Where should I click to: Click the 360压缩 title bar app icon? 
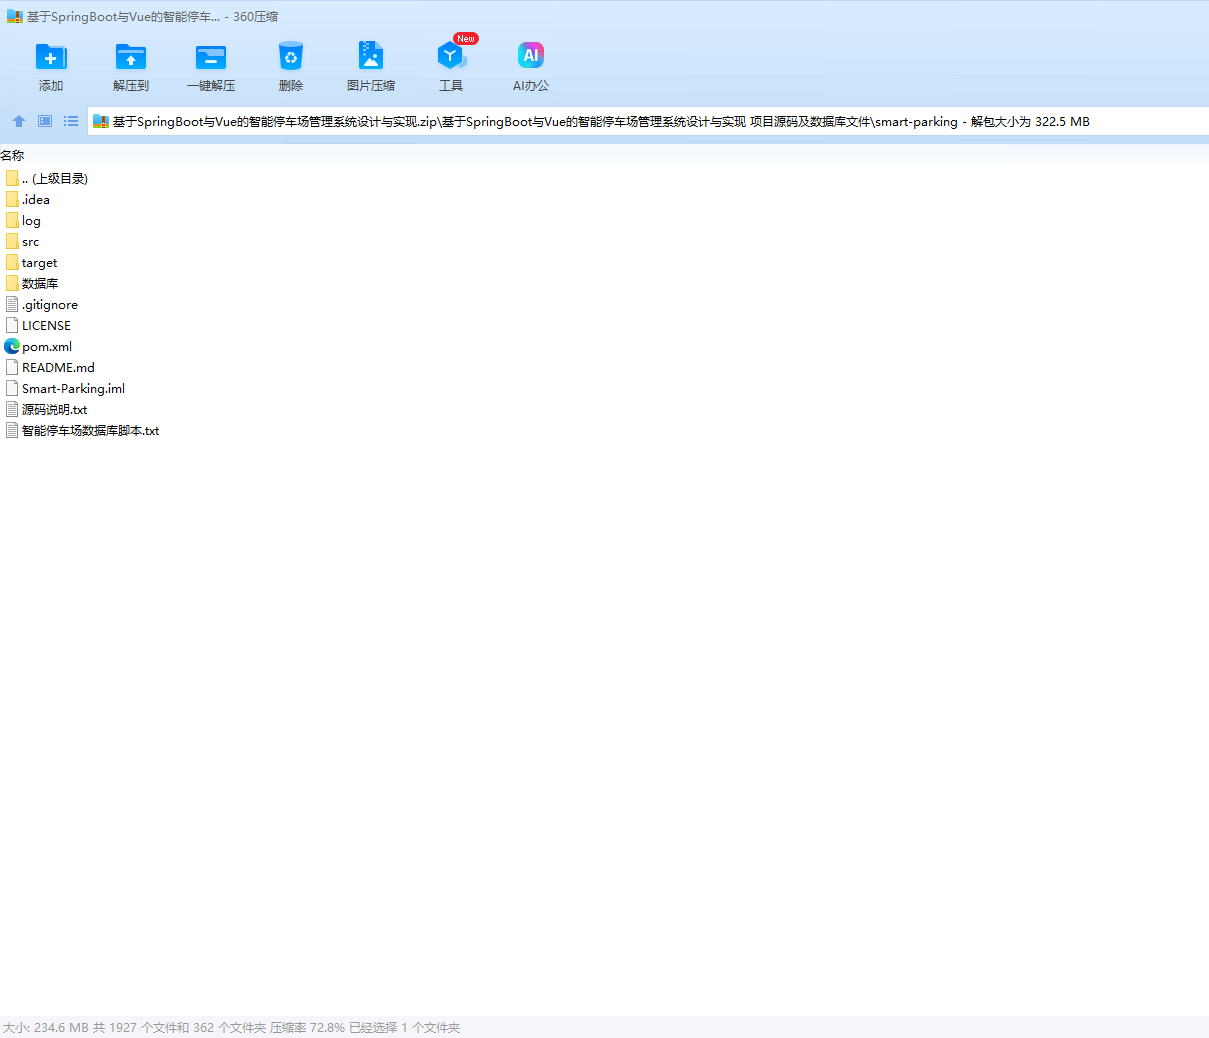point(15,16)
